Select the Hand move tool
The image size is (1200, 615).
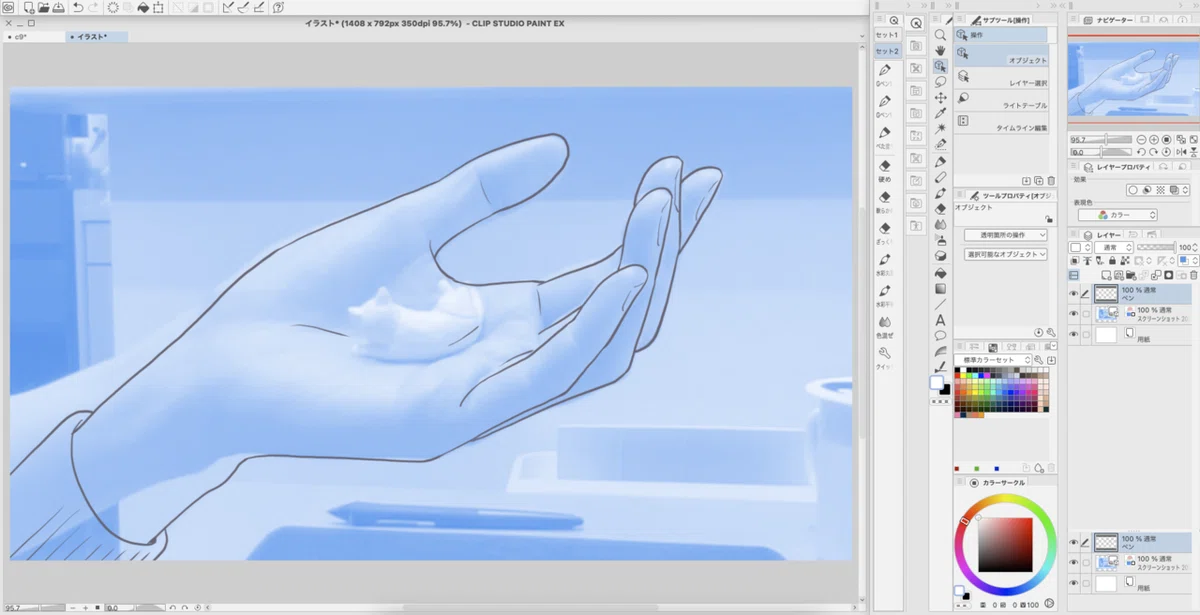click(940, 50)
